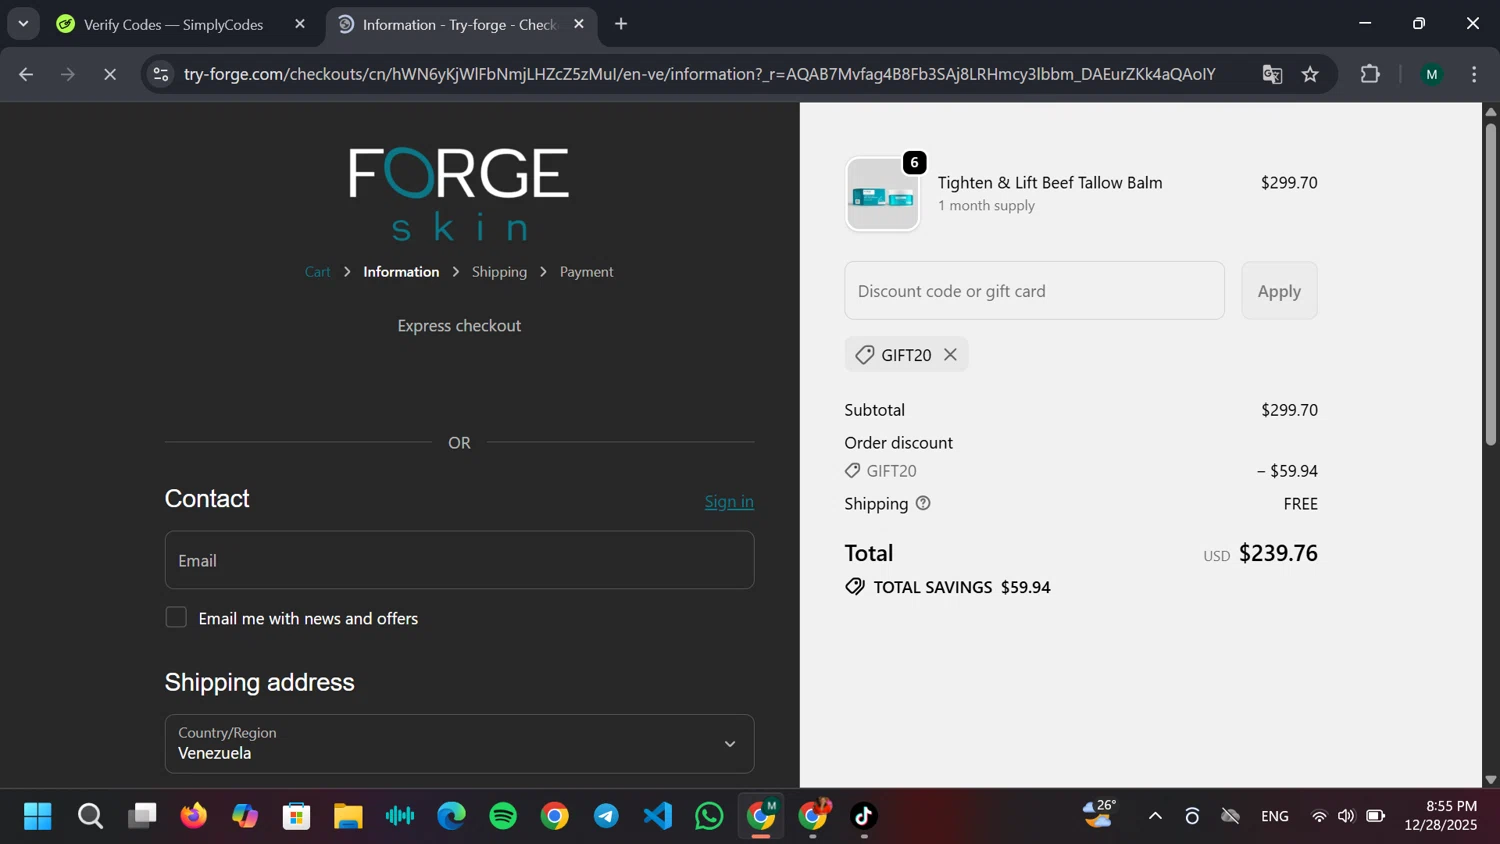The height and width of the screenshot is (844, 1500).
Task: Click the shipping help question mark icon
Action: pyautogui.click(x=923, y=503)
